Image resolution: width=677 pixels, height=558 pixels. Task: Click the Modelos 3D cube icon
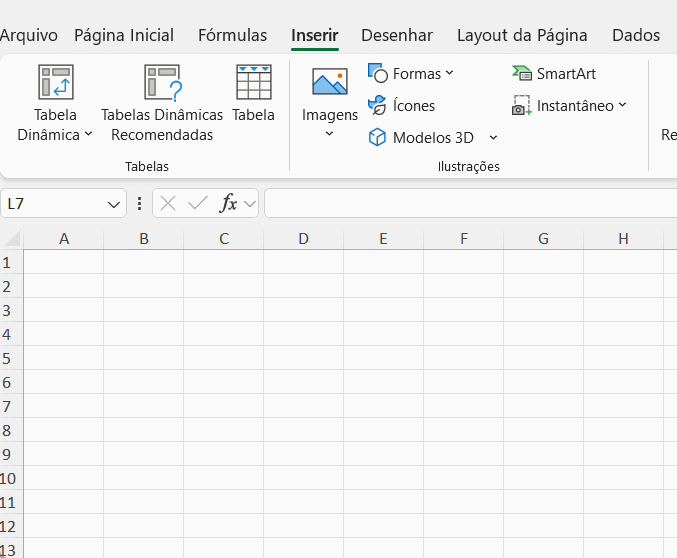pyautogui.click(x=378, y=137)
